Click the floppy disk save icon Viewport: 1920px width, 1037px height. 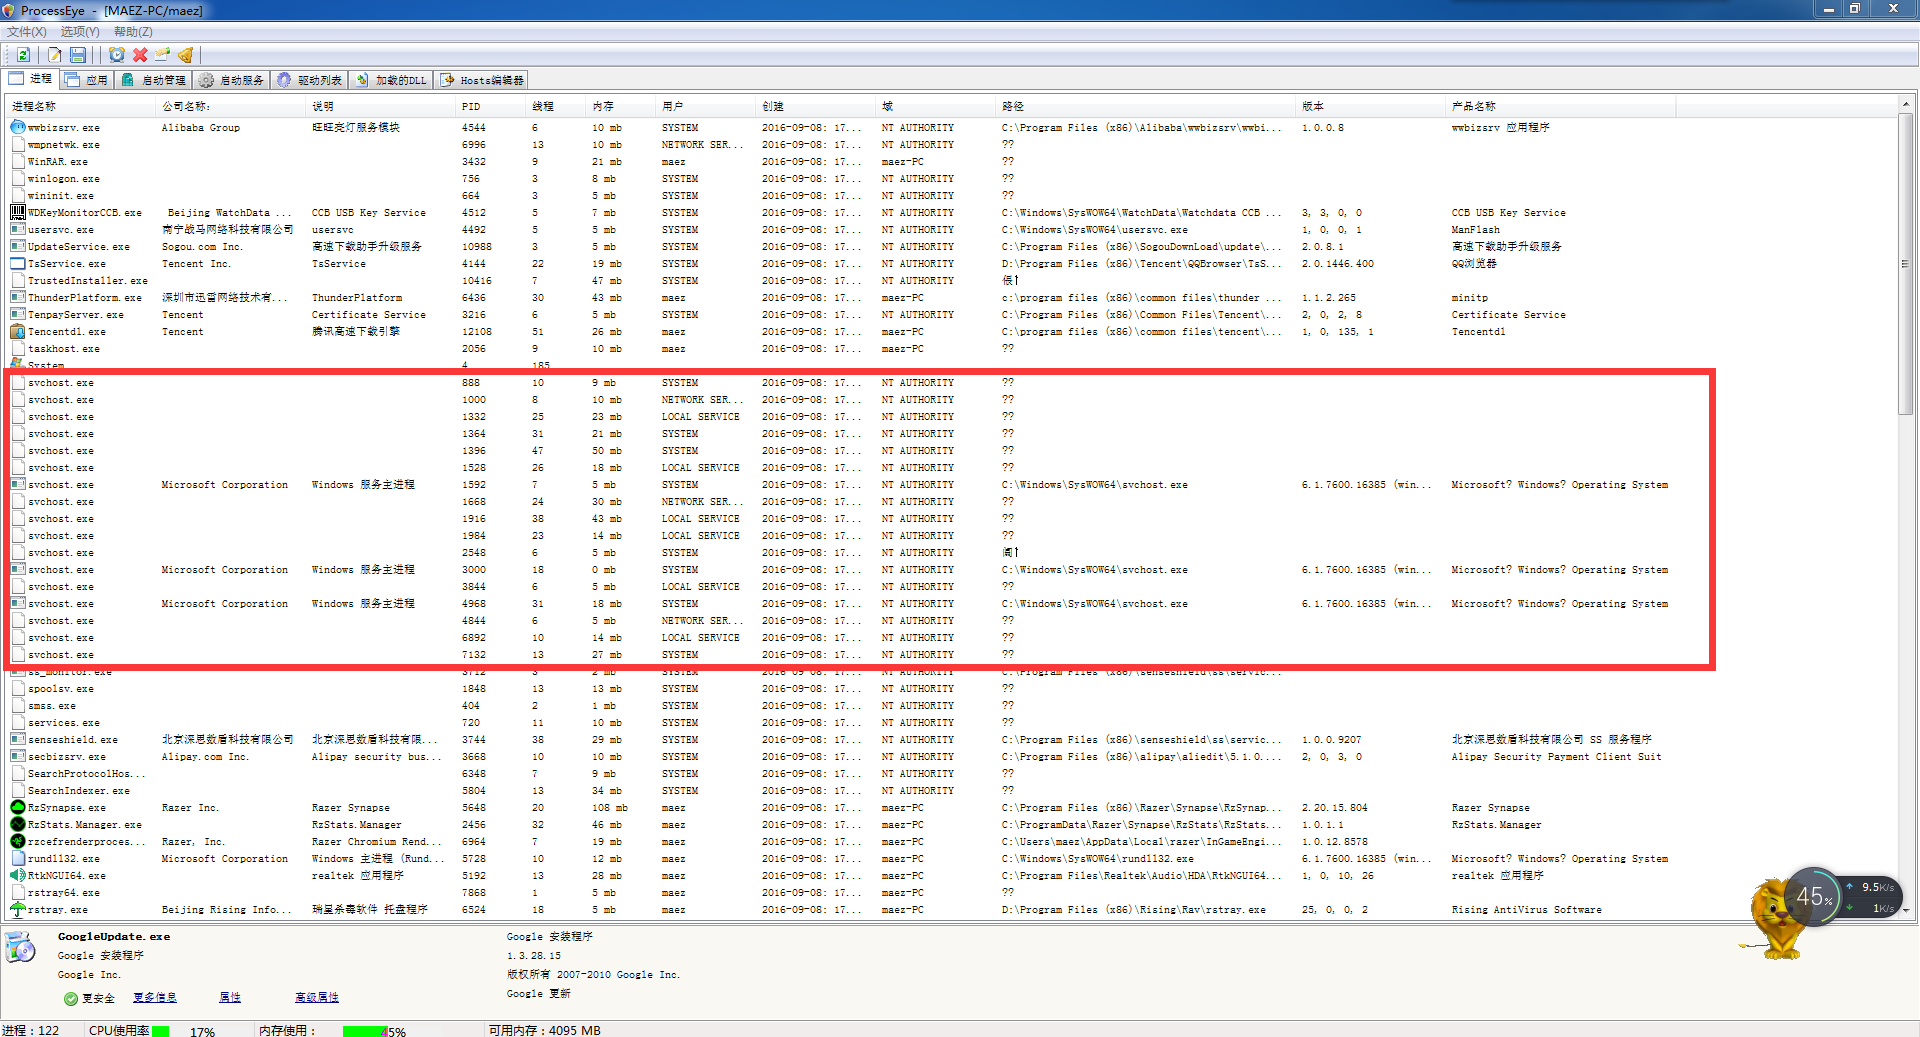(77, 55)
